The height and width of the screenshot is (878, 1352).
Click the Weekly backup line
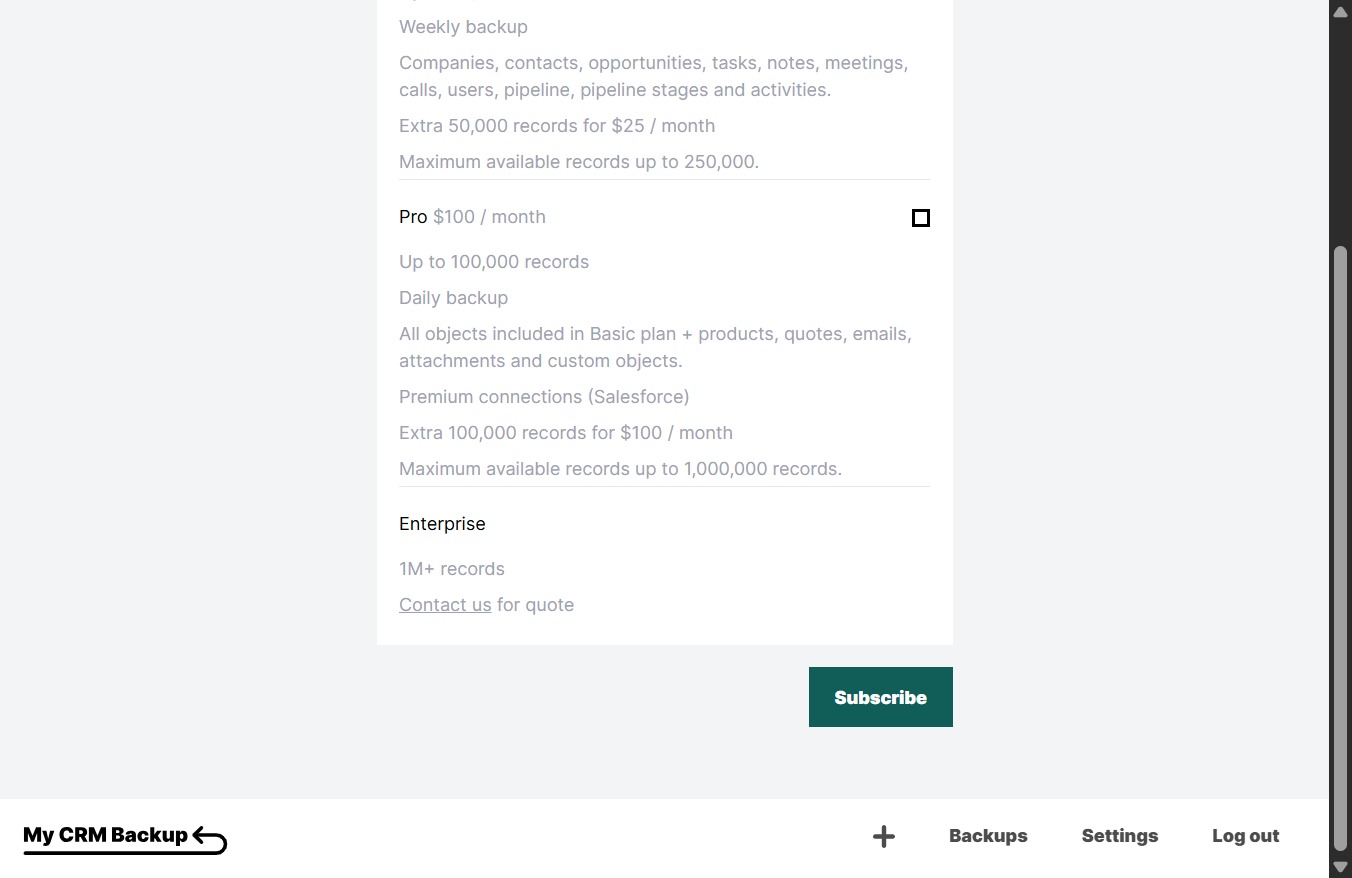463,27
